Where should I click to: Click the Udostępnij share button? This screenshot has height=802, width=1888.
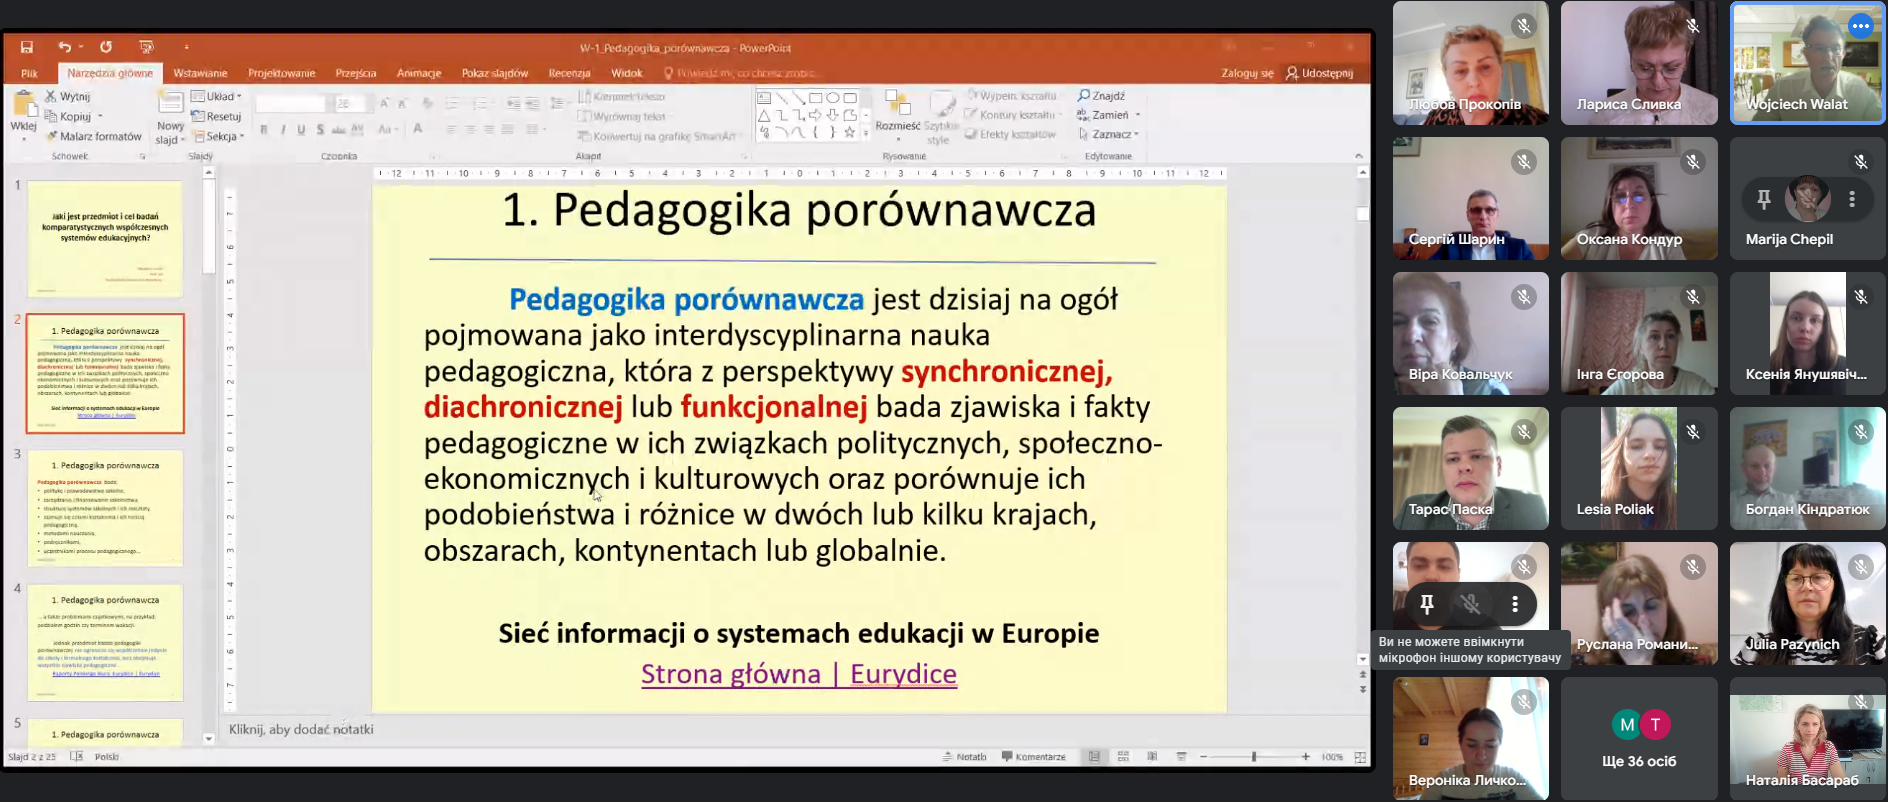pyautogui.click(x=1319, y=73)
